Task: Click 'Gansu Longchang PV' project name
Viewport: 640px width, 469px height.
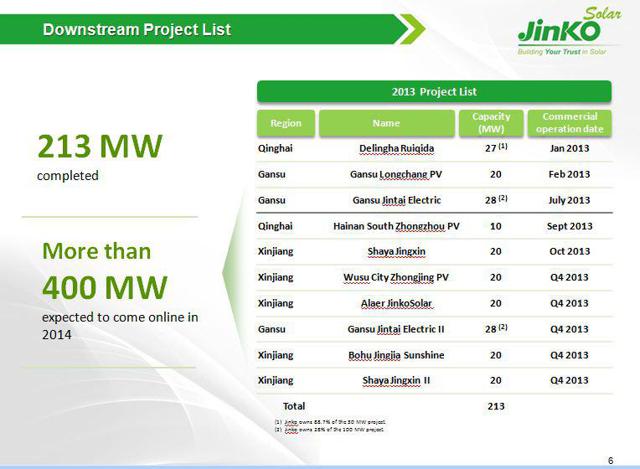Action: pyautogui.click(x=396, y=174)
